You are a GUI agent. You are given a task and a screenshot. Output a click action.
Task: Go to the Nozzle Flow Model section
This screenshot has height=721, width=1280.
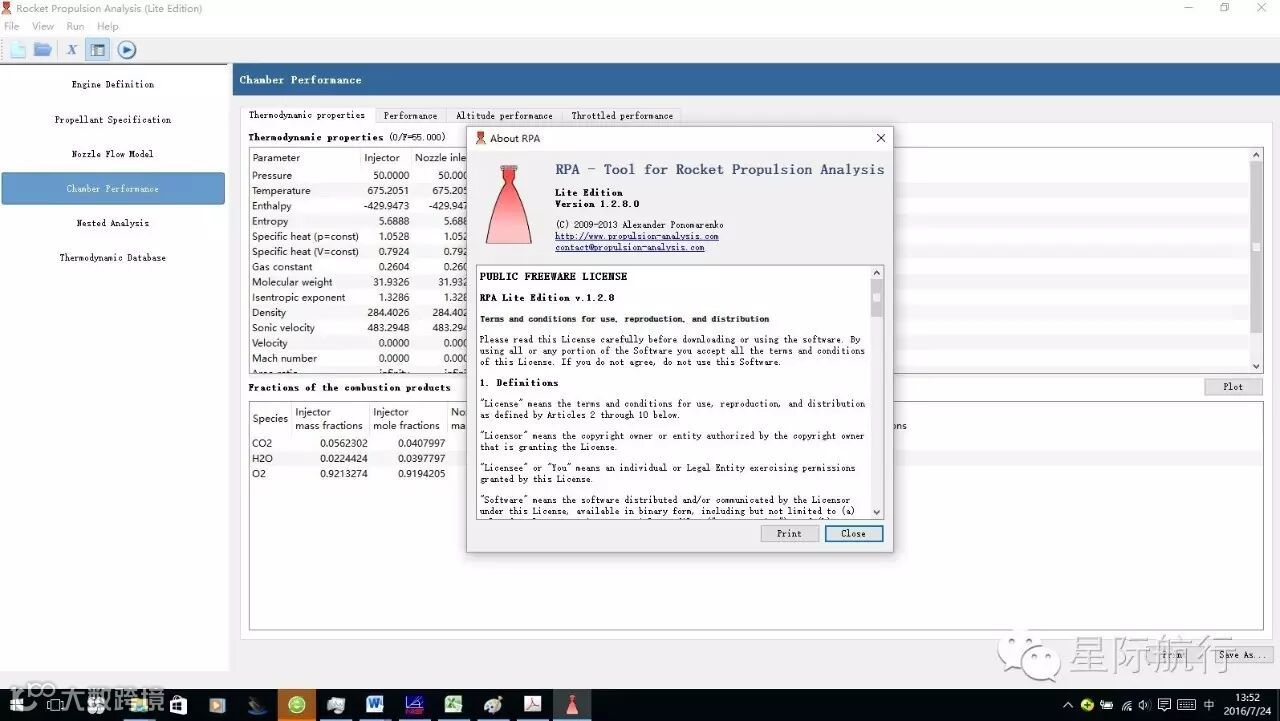tap(113, 154)
